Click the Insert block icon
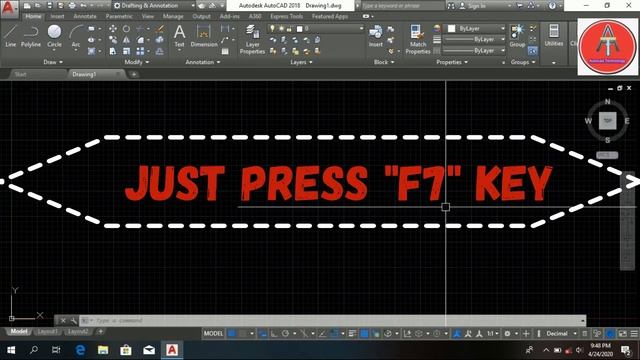This screenshot has height=360, width=640. click(376, 36)
